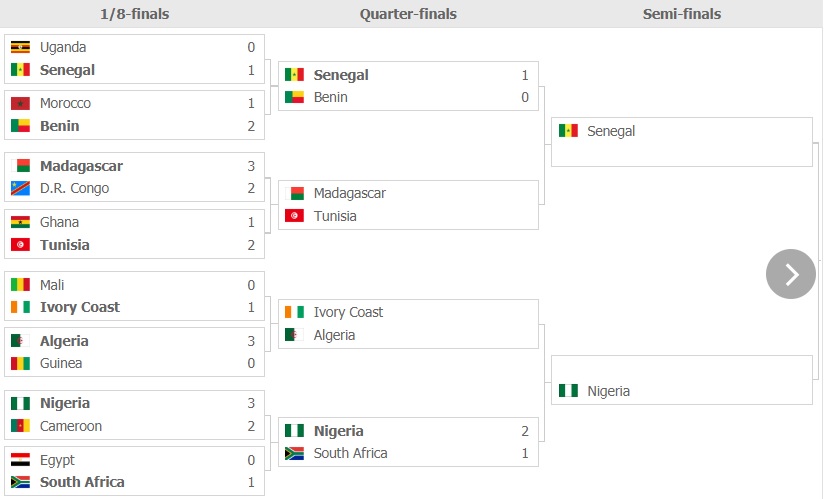Open Senegal vs Benin quarter-final match
The image size is (824, 499).
(408, 86)
